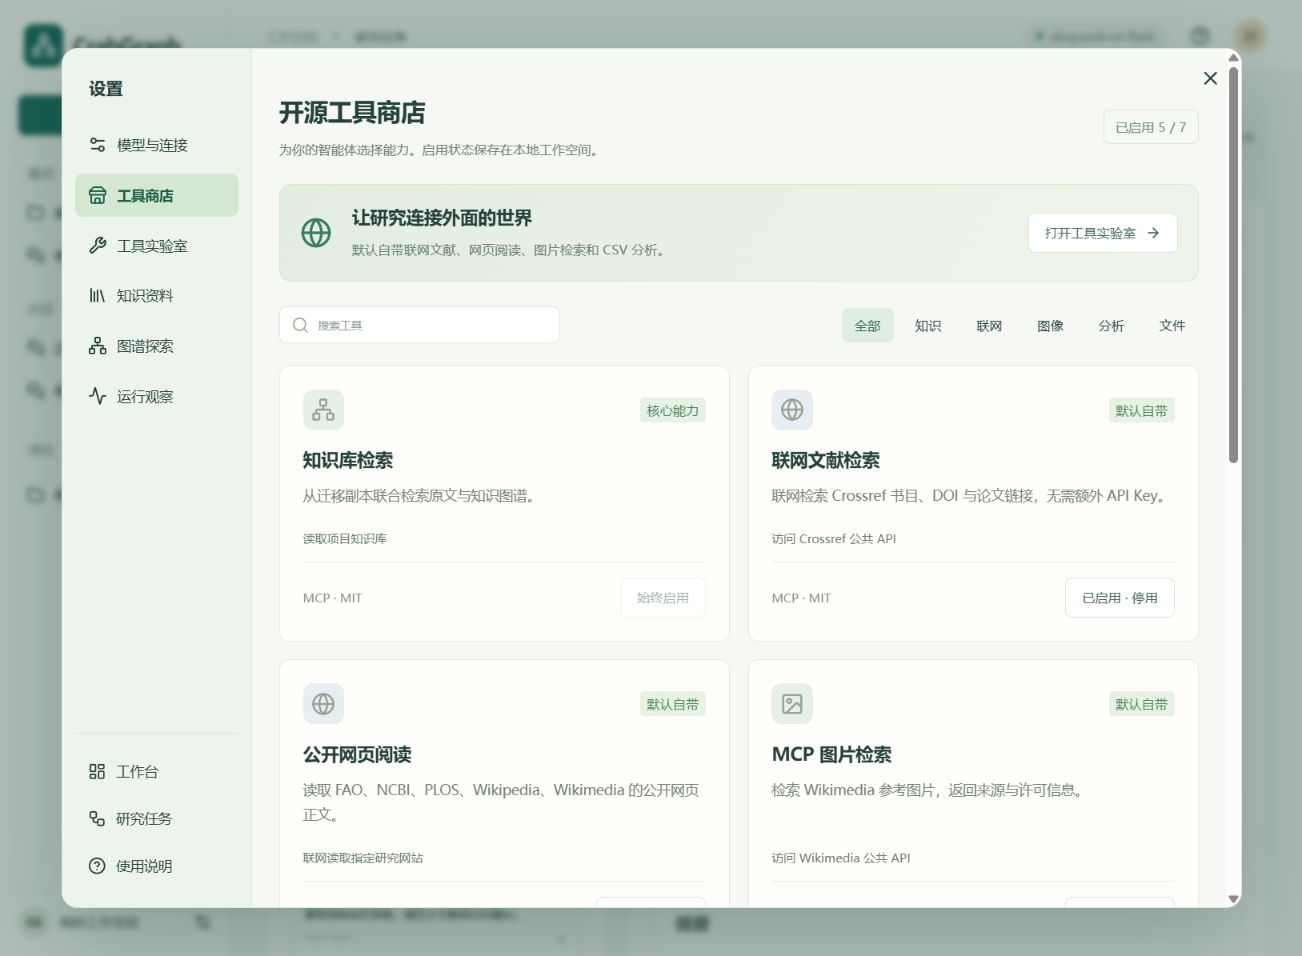
Task: Open 工具实验室 sidebar item
Action: [156, 245]
